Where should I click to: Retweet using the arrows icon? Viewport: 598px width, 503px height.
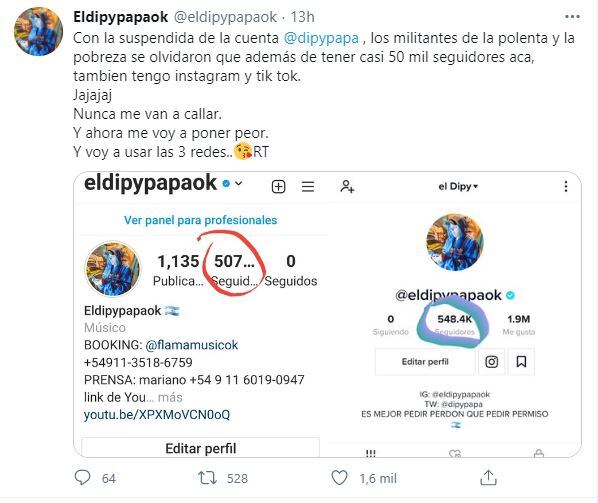point(207,478)
